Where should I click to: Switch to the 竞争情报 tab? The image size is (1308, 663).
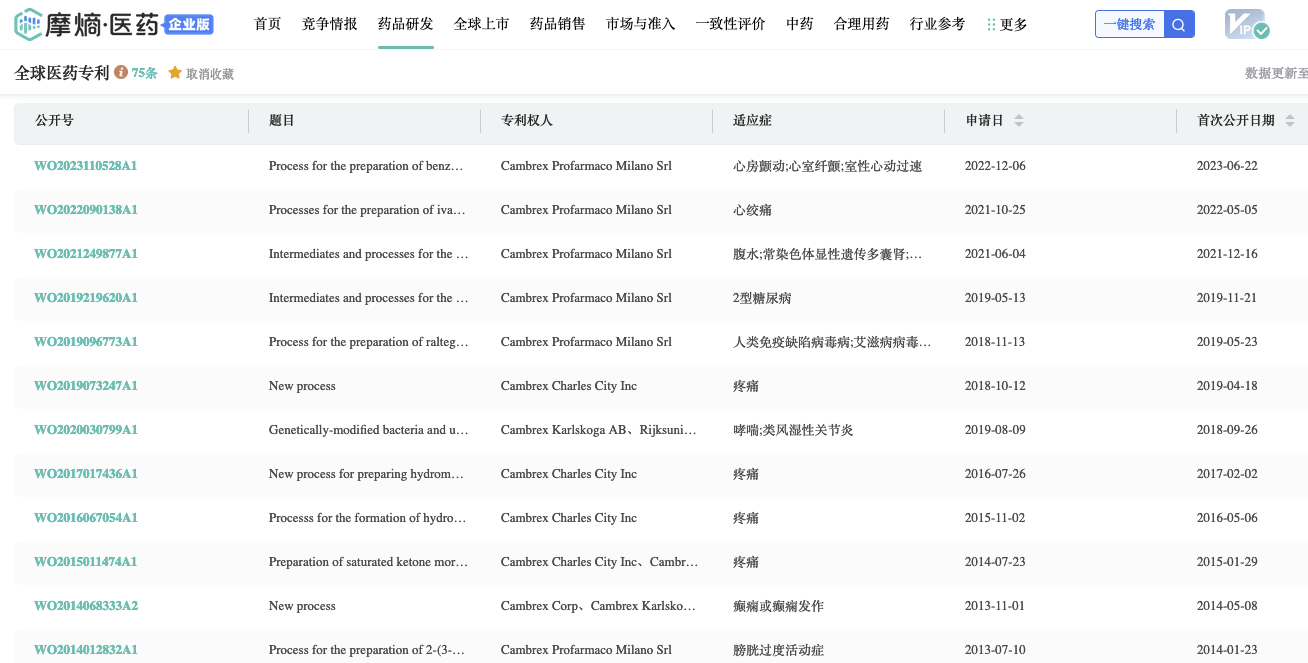tap(330, 24)
